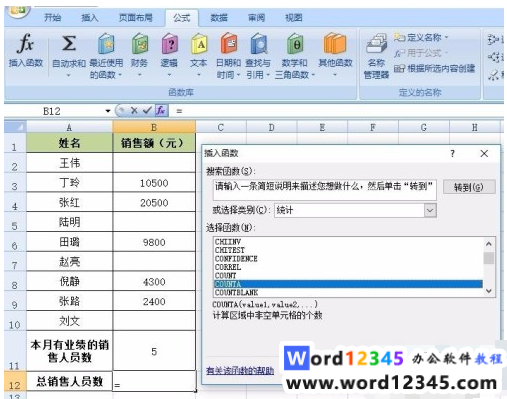Click cell containing 9800
The height and width of the screenshot is (399, 507).
[x=154, y=242]
